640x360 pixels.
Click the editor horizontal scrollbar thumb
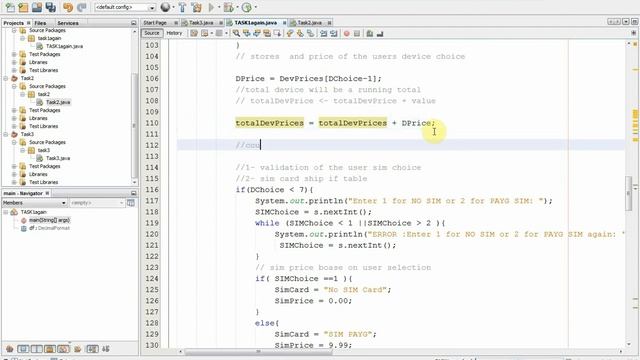259,351
